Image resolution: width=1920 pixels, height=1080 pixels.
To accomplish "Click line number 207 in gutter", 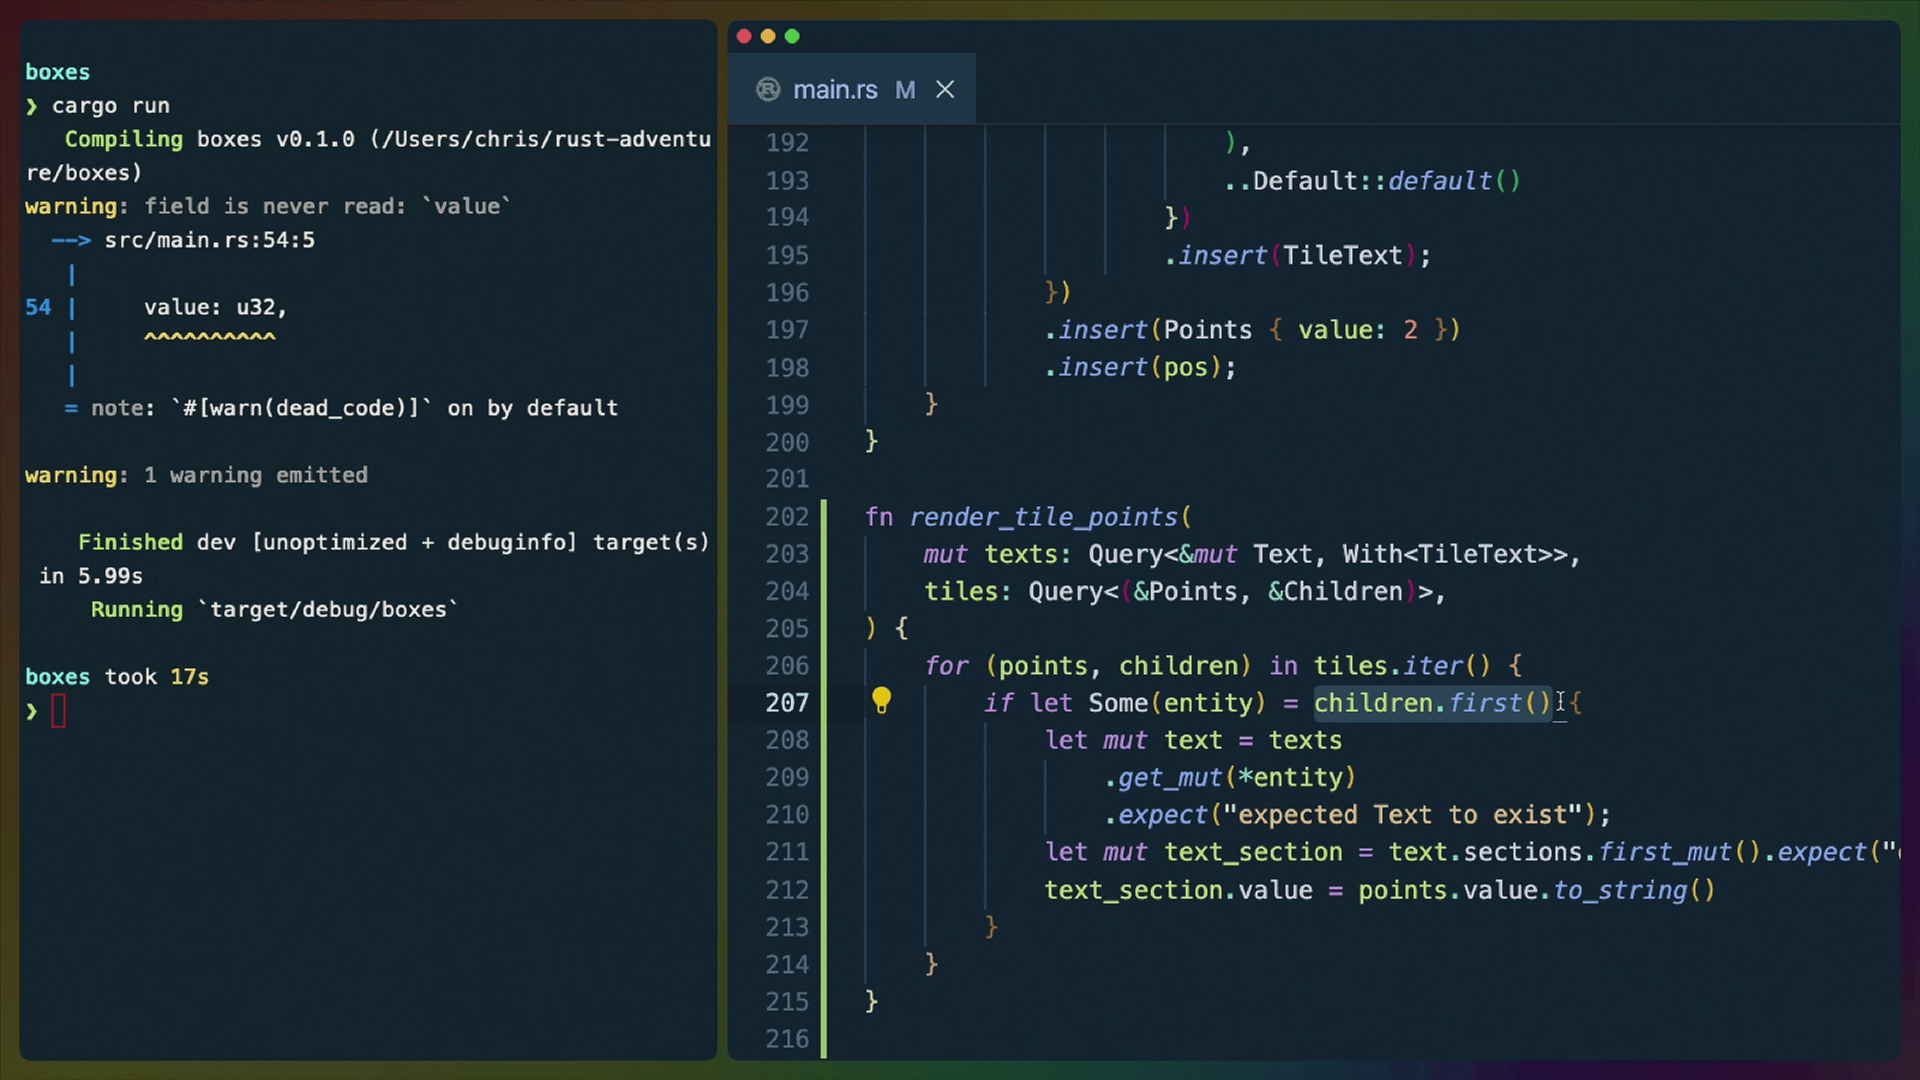I will [787, 703].
